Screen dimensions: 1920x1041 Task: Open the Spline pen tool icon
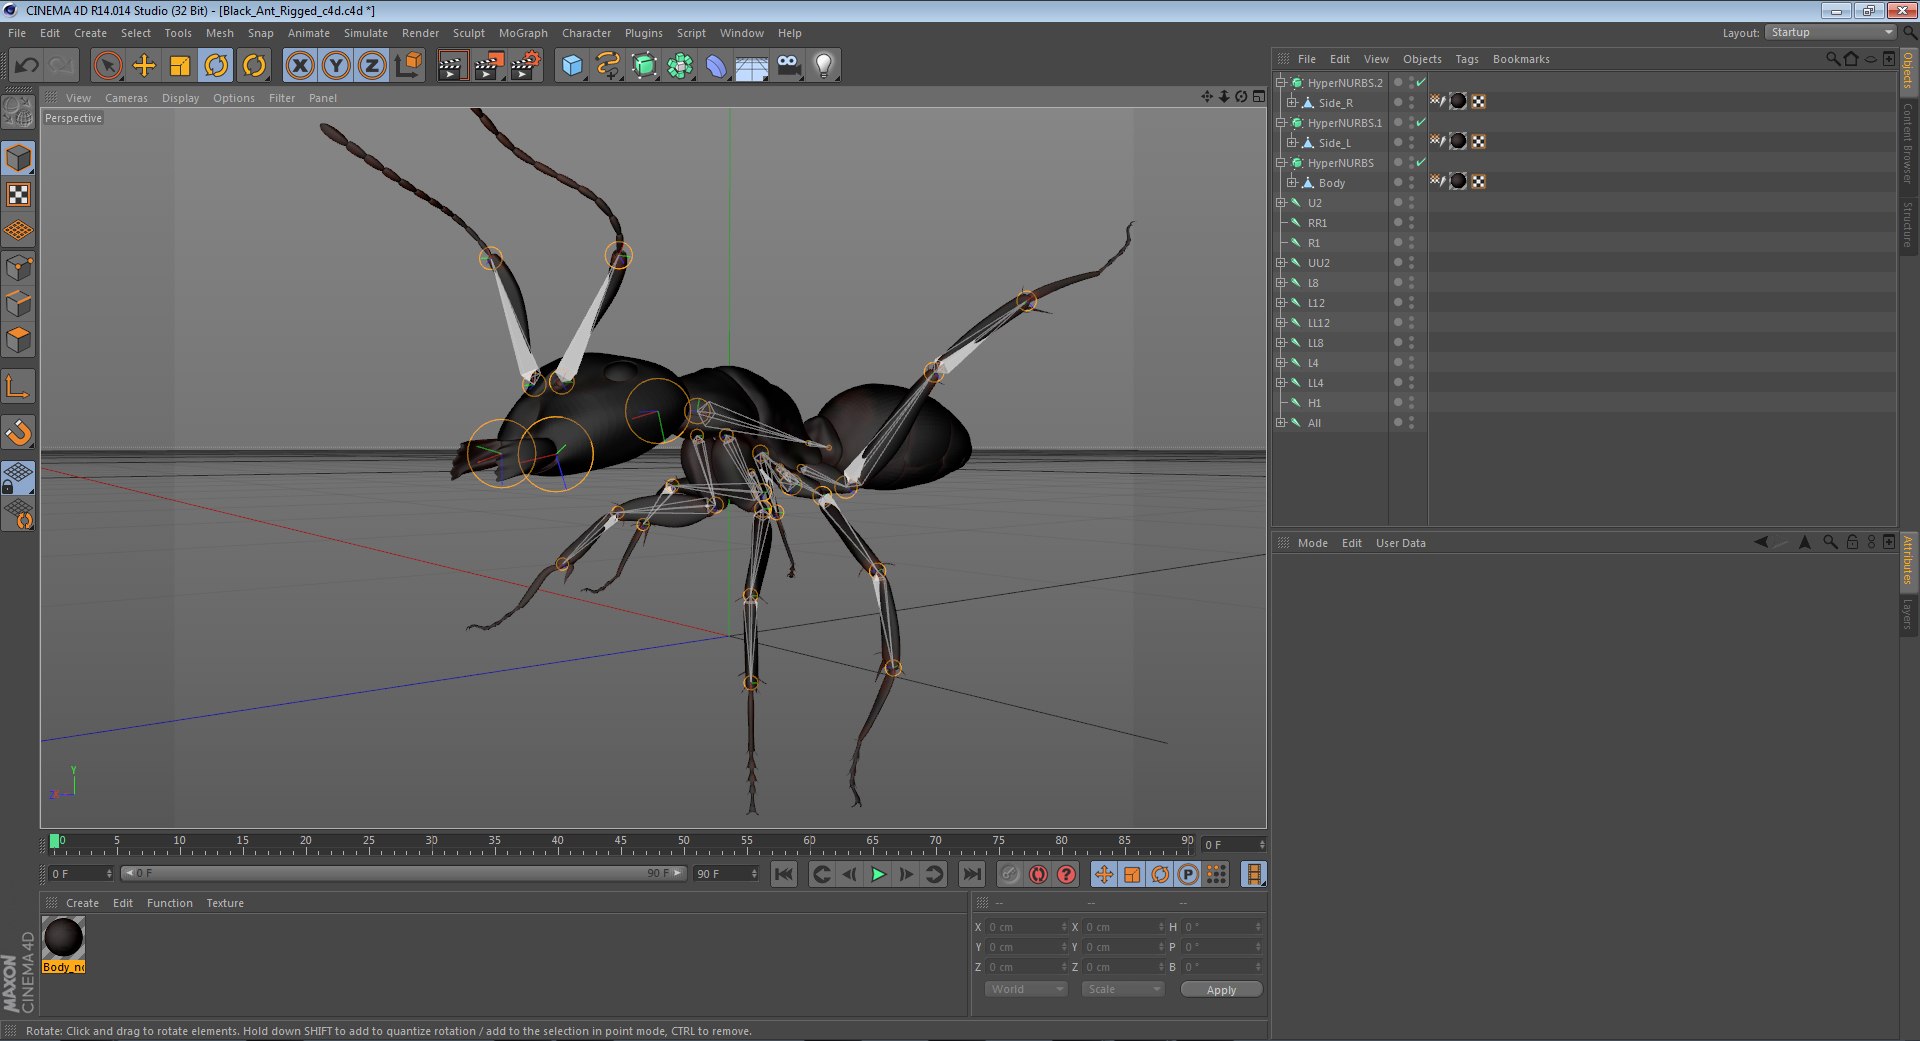tap(608, 66)
